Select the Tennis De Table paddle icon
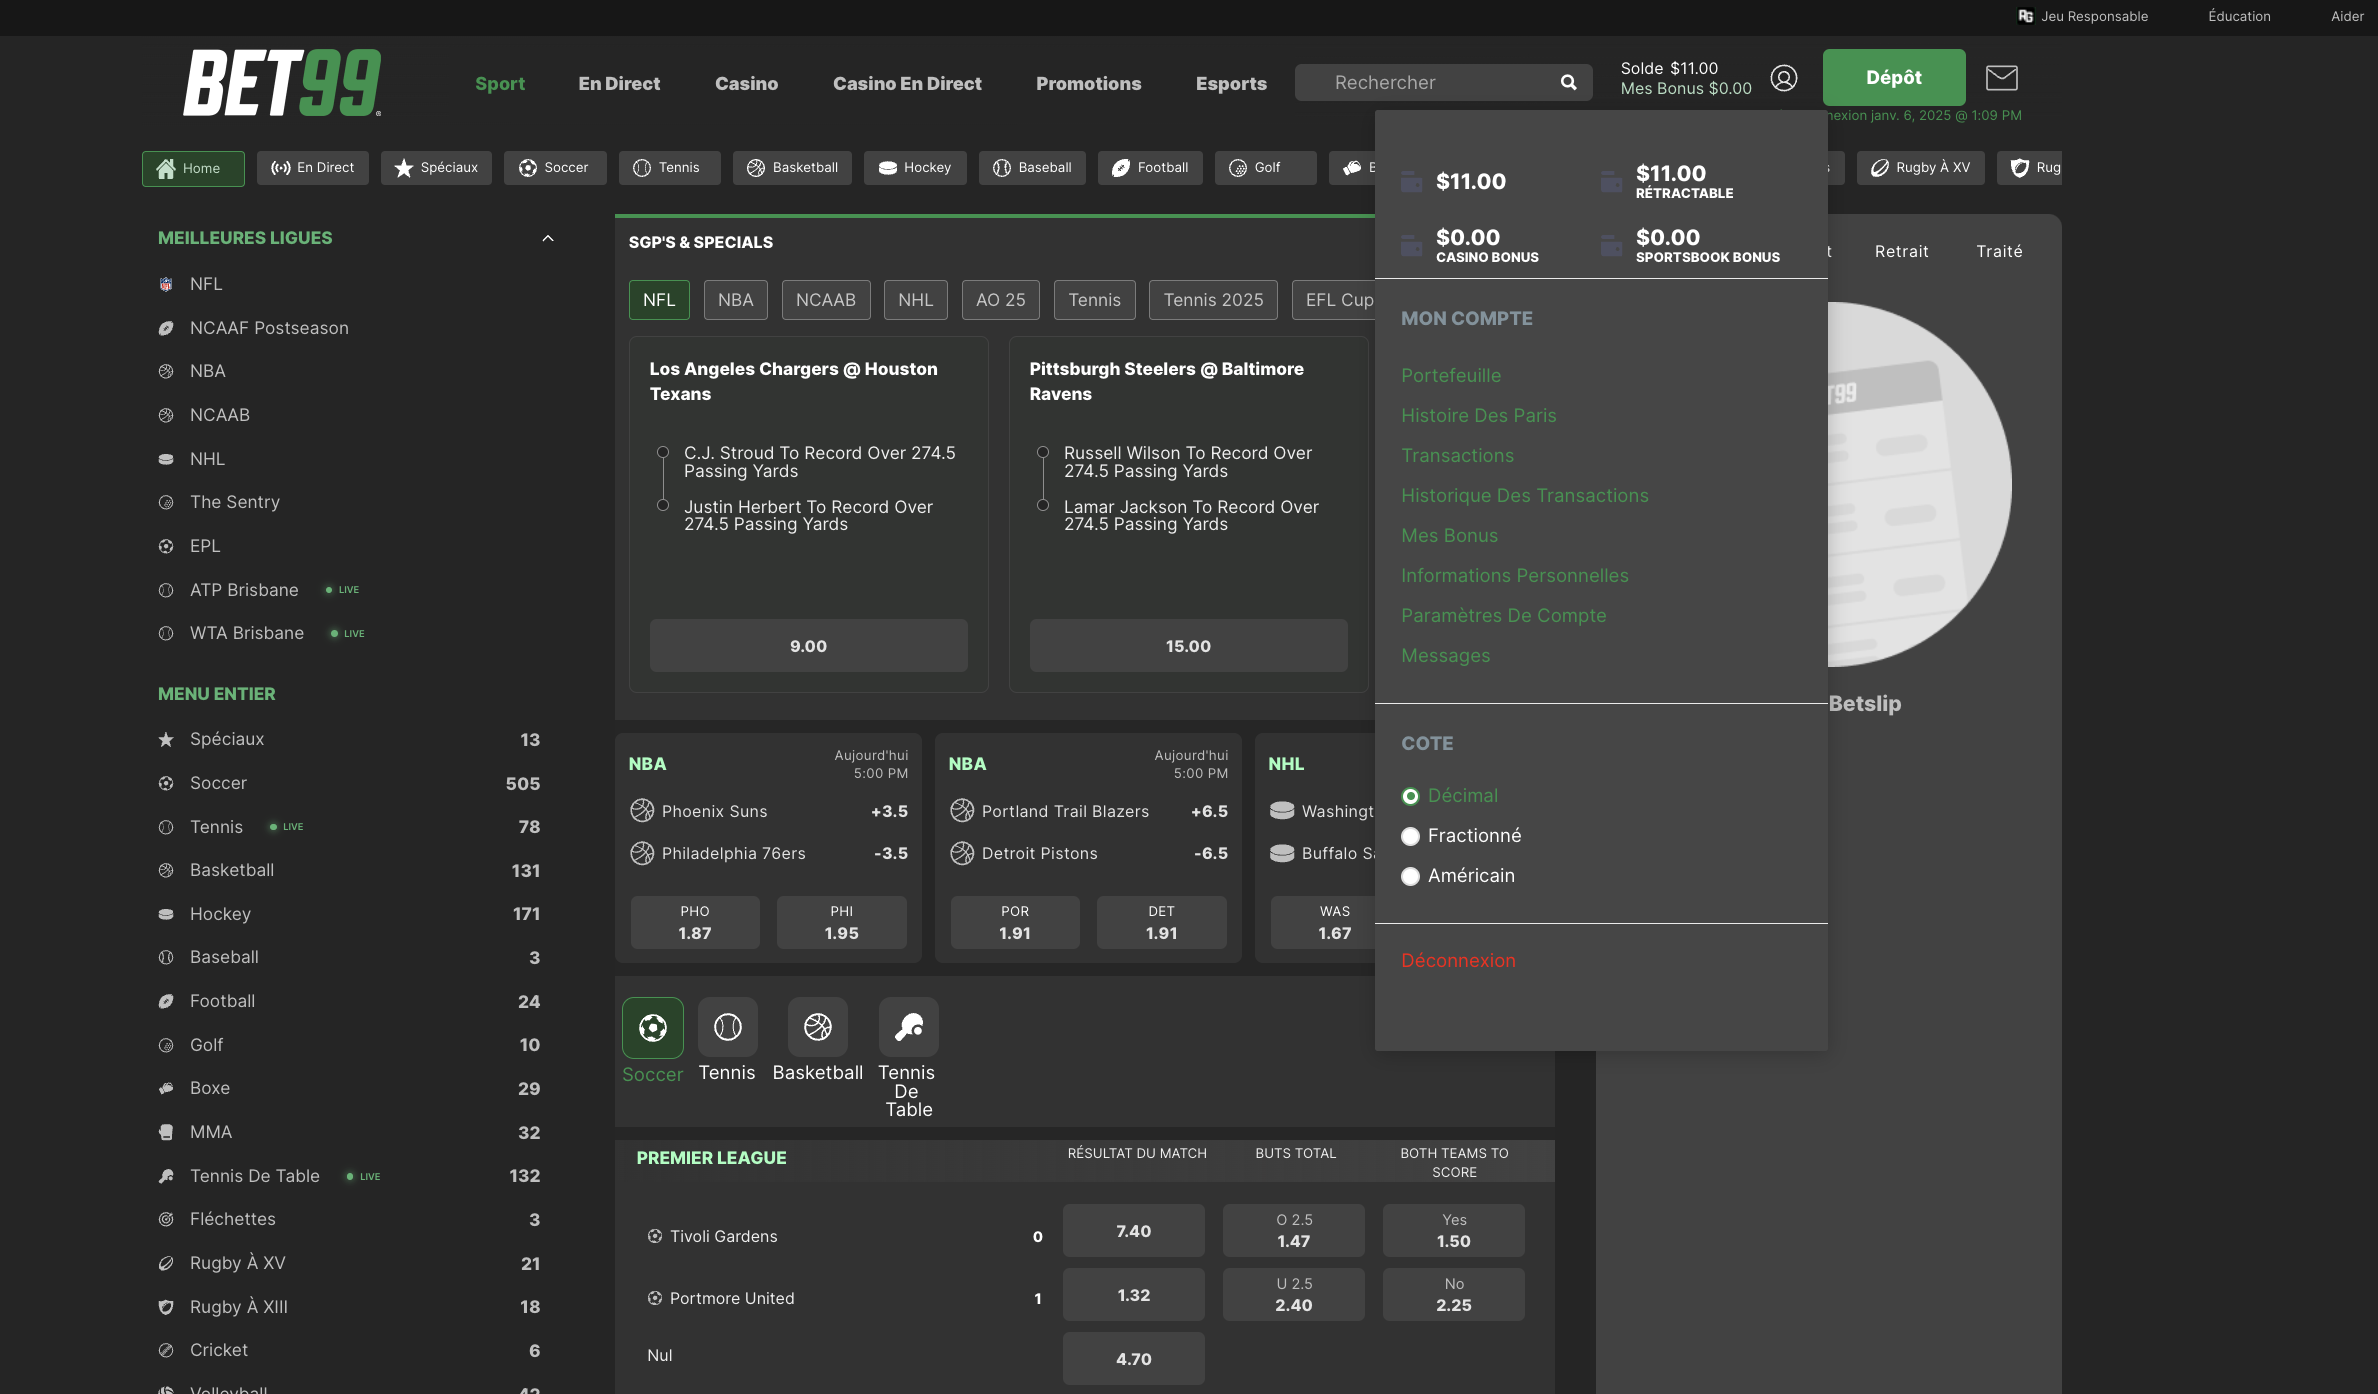Viewport: 2378px width, 1394px height. [908, 1027]
